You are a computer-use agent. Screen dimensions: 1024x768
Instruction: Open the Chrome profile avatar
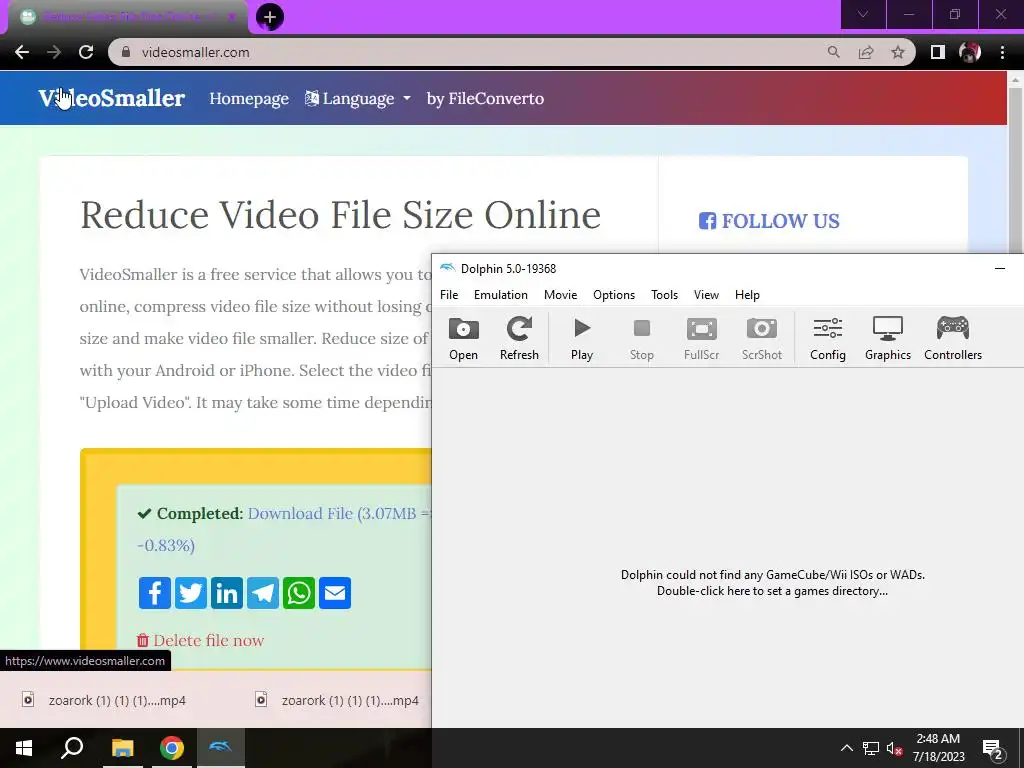click(970, 52)
